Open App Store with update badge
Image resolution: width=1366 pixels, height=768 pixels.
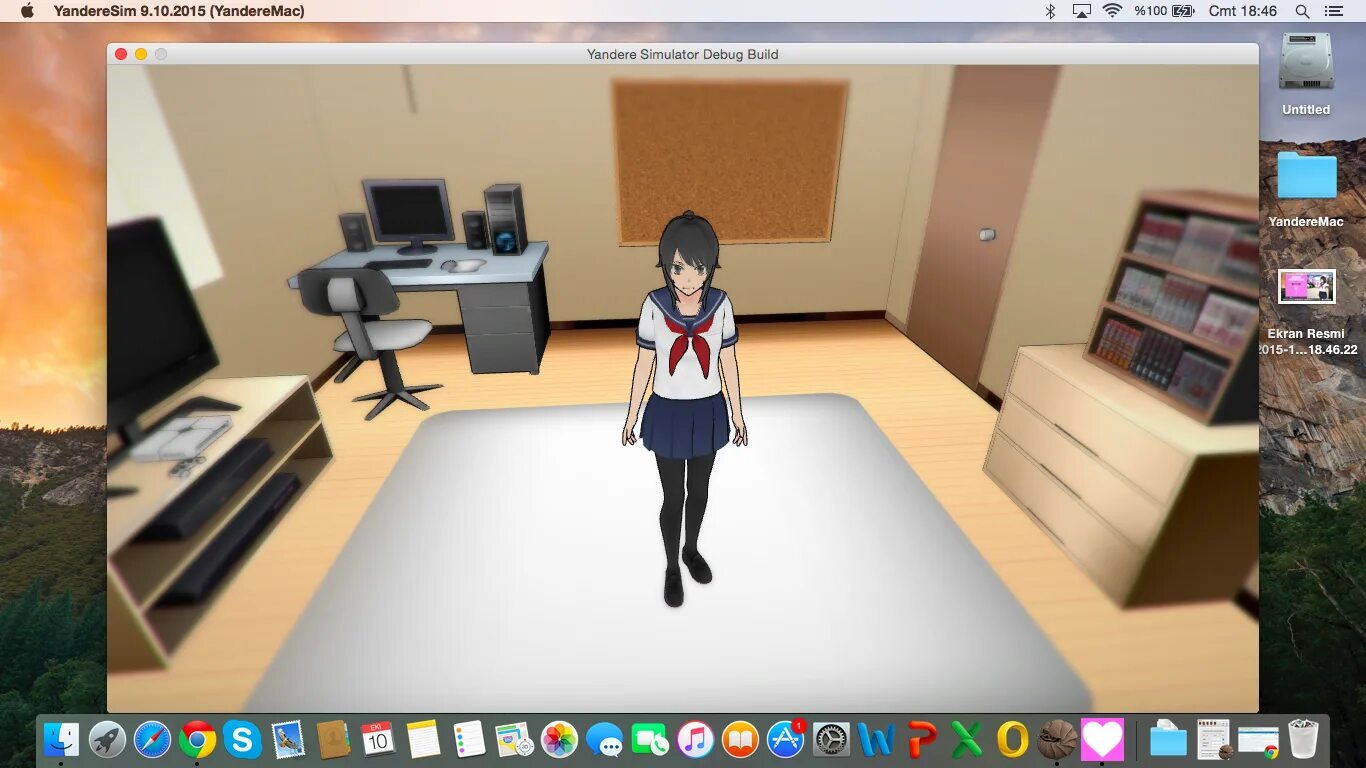click(786, 740)
